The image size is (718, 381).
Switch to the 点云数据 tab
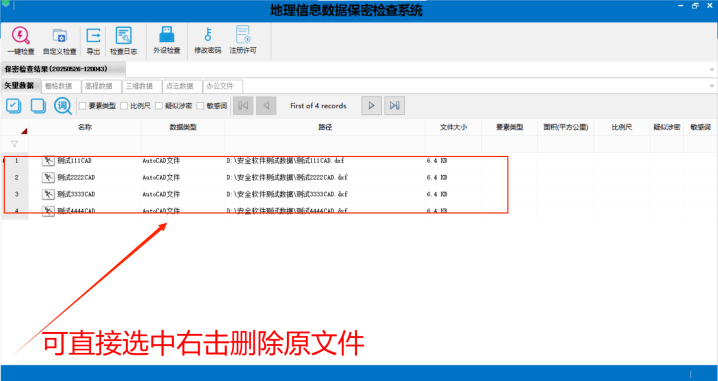pyautogui.click(x=182, y=86)
